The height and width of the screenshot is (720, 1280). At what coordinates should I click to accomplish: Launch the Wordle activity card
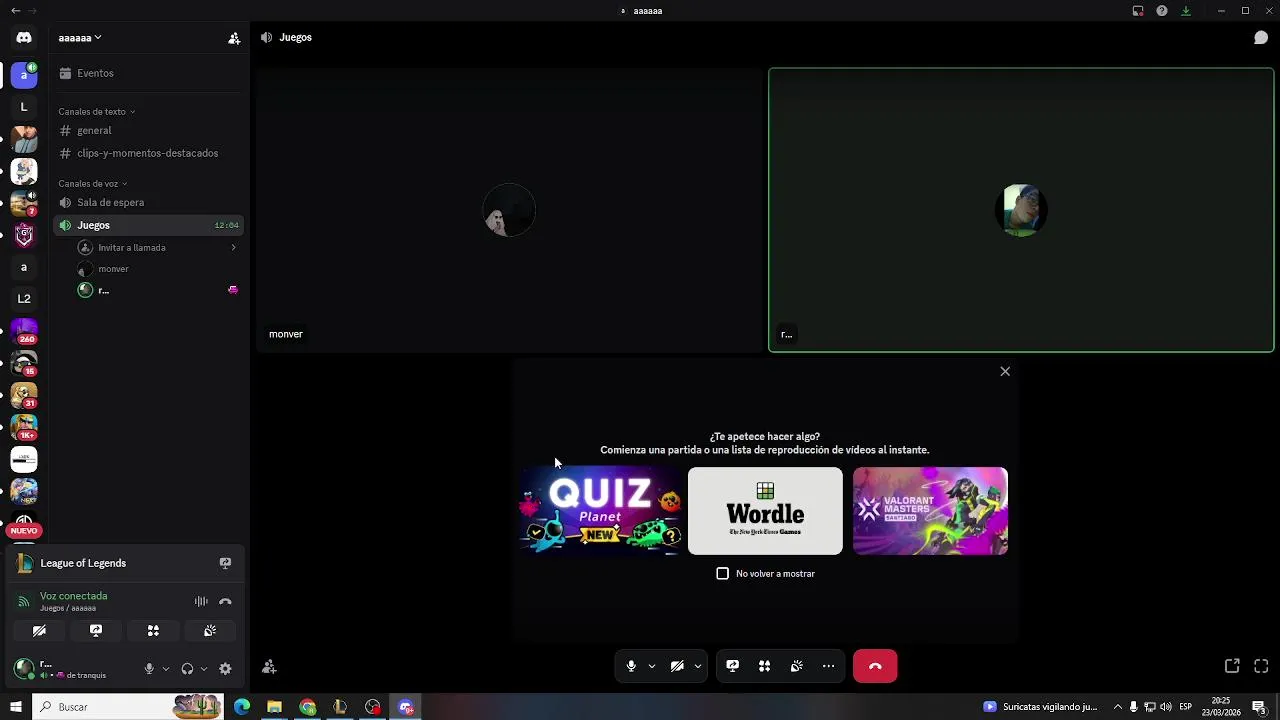point(765,511)
